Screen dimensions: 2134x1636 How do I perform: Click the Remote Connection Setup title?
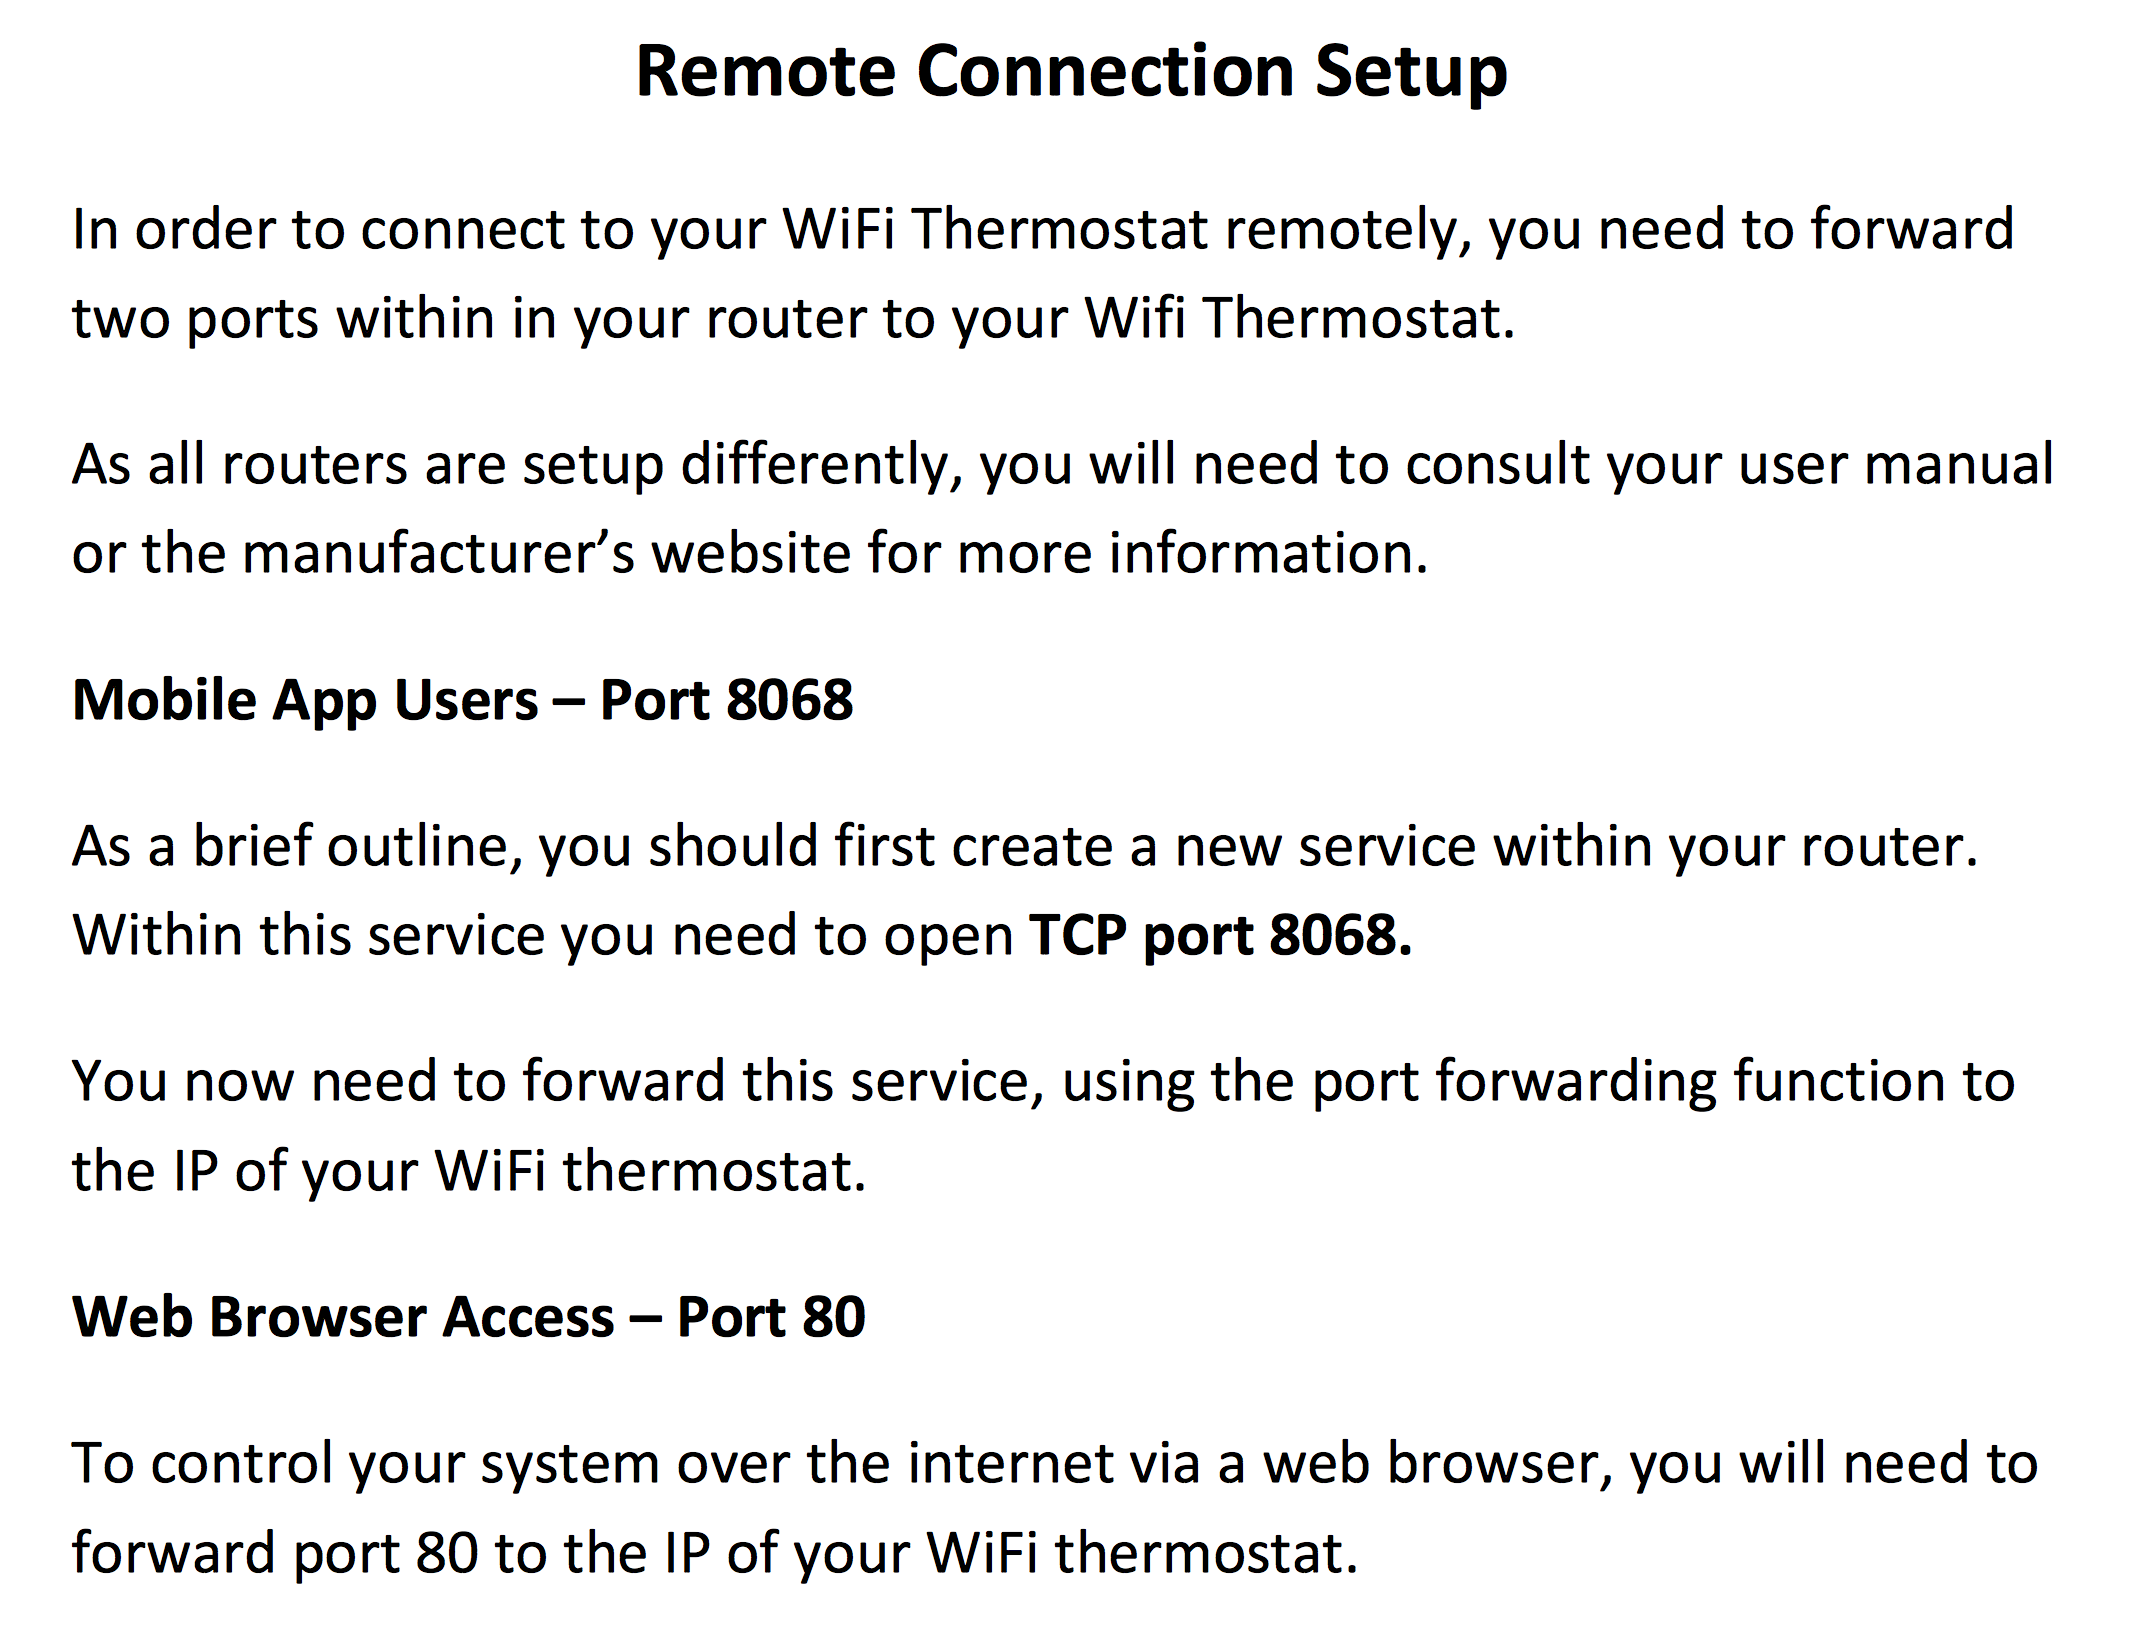click(1071, 72)
